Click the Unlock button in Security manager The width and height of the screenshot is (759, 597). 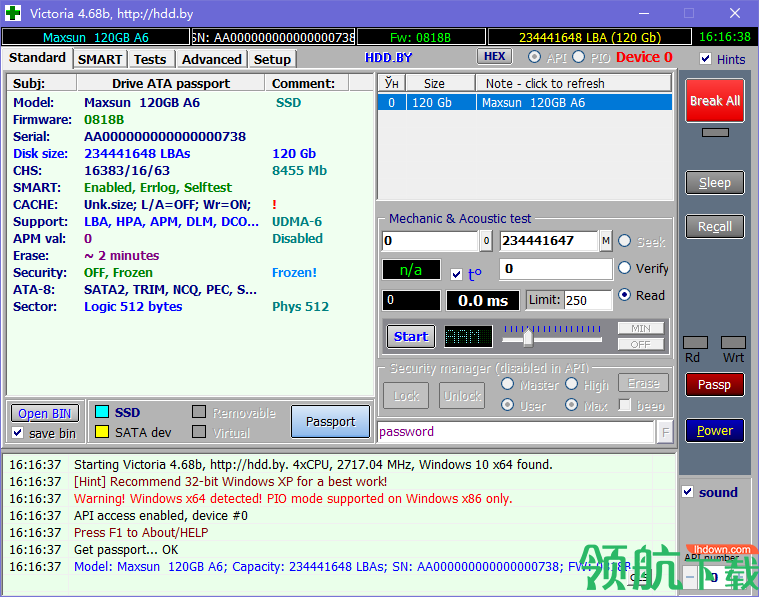point(462,396)
